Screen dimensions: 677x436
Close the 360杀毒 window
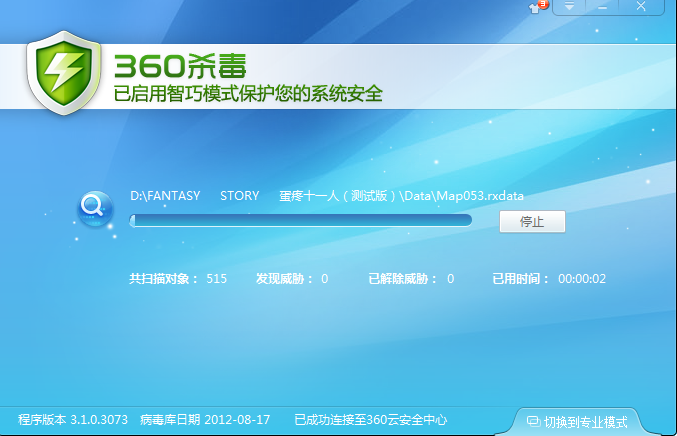click(x=641, y=6)
